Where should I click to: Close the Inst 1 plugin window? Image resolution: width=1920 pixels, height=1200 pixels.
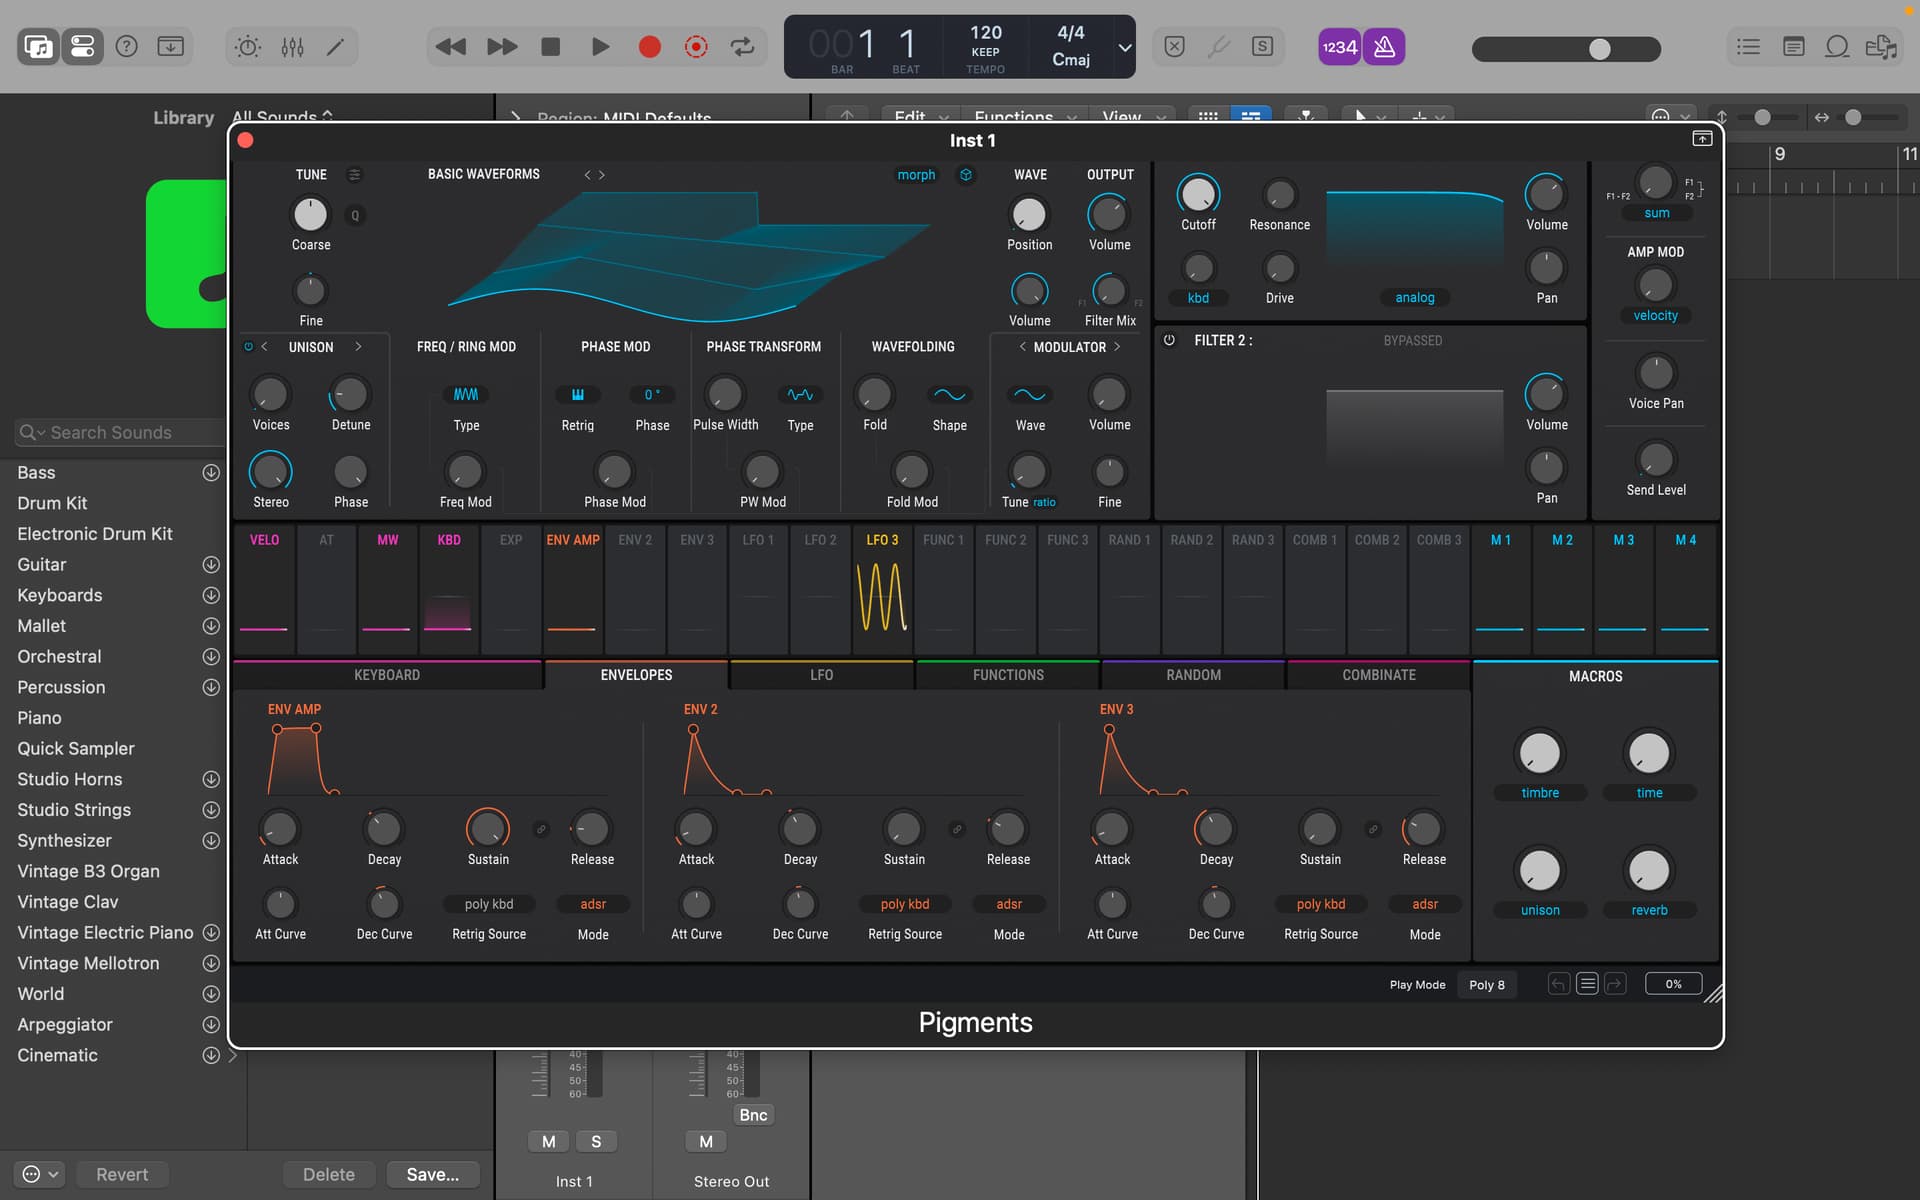[x=245, y=140]
